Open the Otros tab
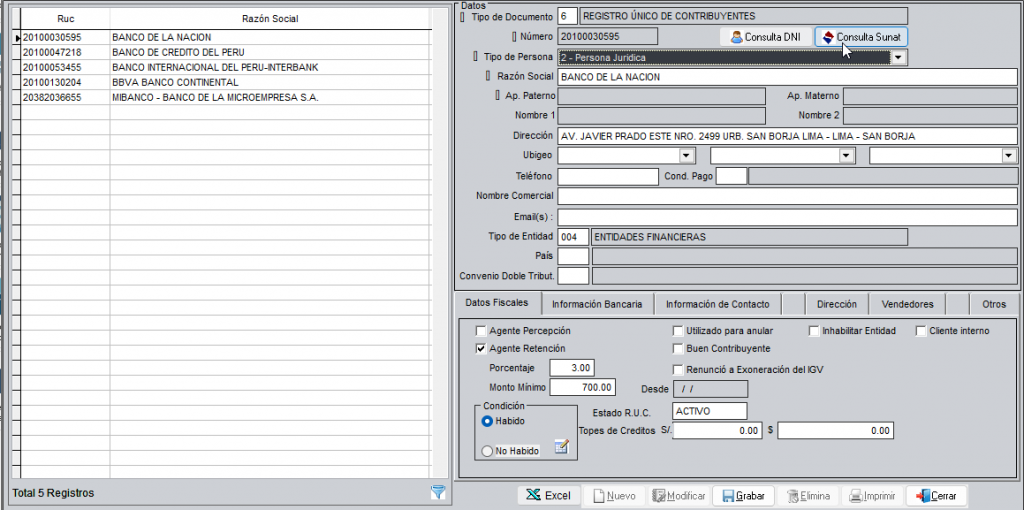This screenshot has width=1024, height=510. [x=994, y=304]
